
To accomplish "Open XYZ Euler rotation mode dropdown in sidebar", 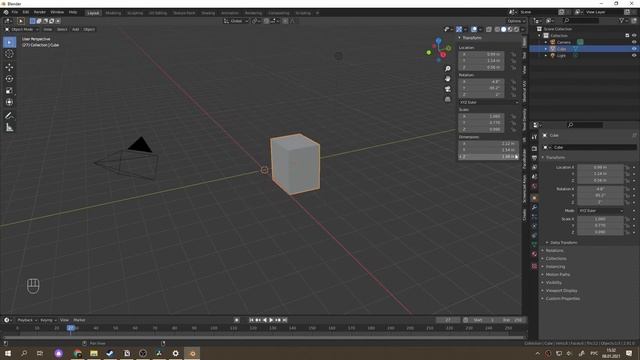I will coord(489,102).
